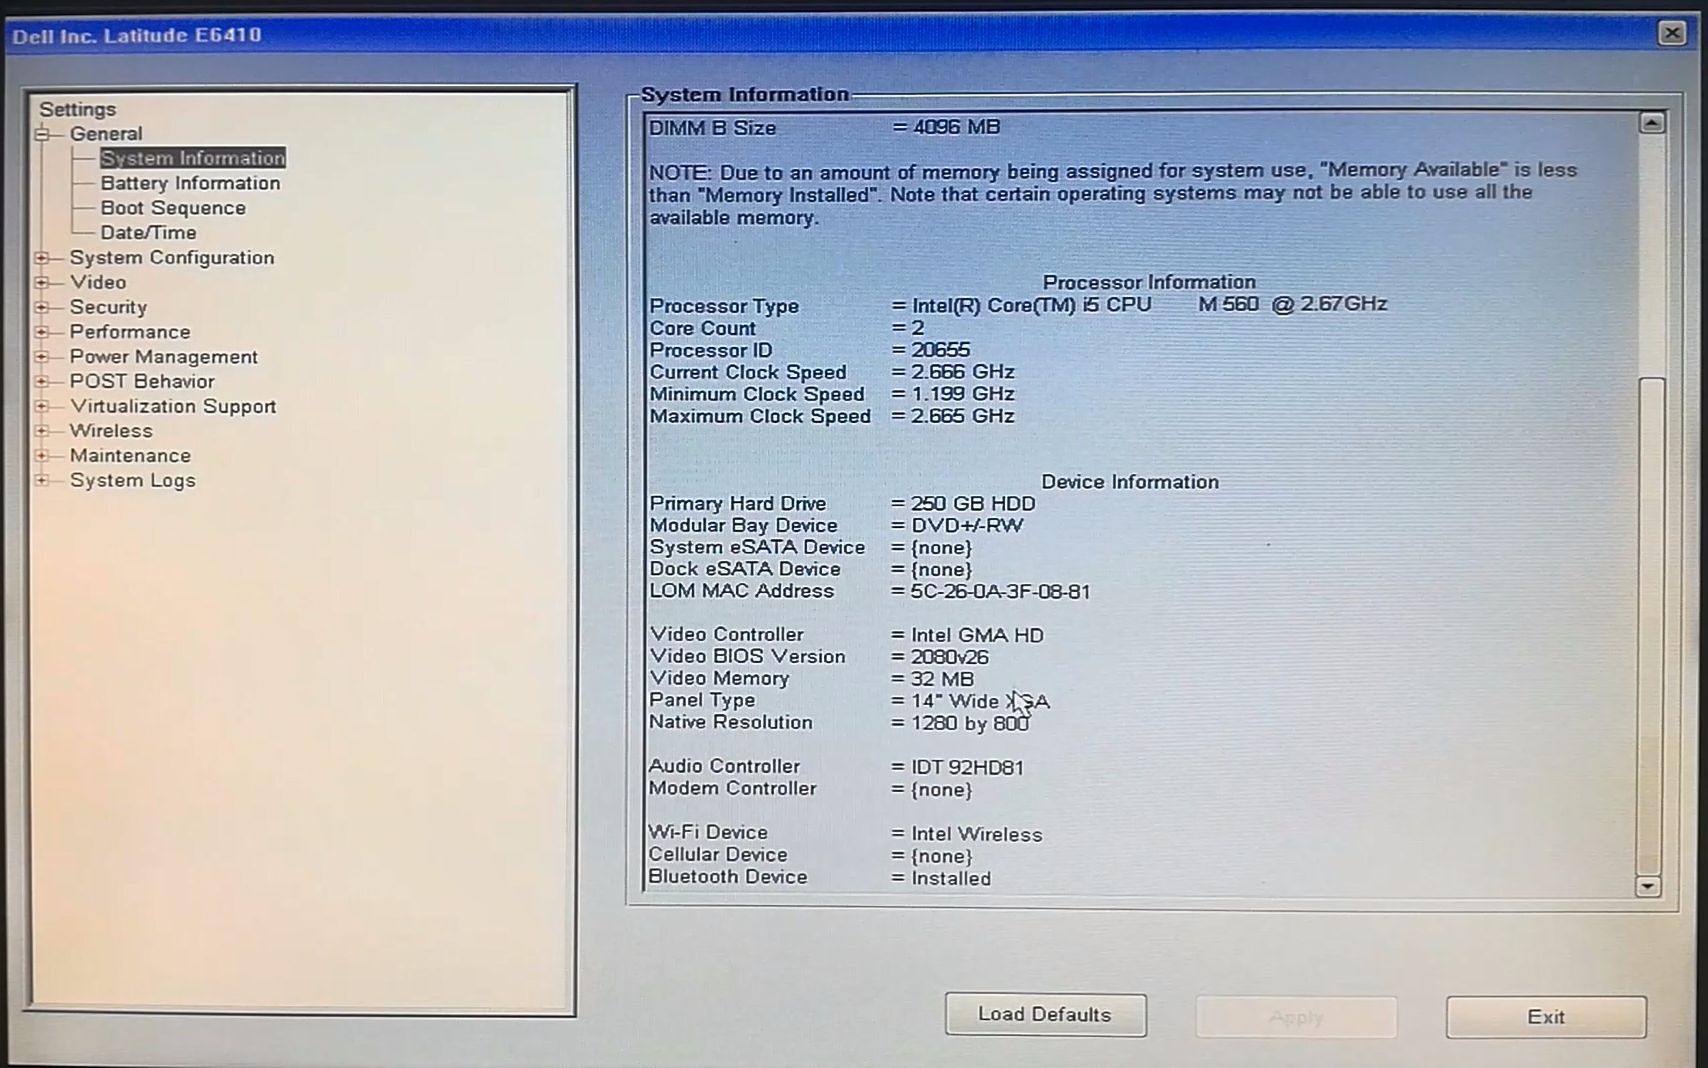Select the Security category label
The image size is (1708, 1068).
point(108,307)
